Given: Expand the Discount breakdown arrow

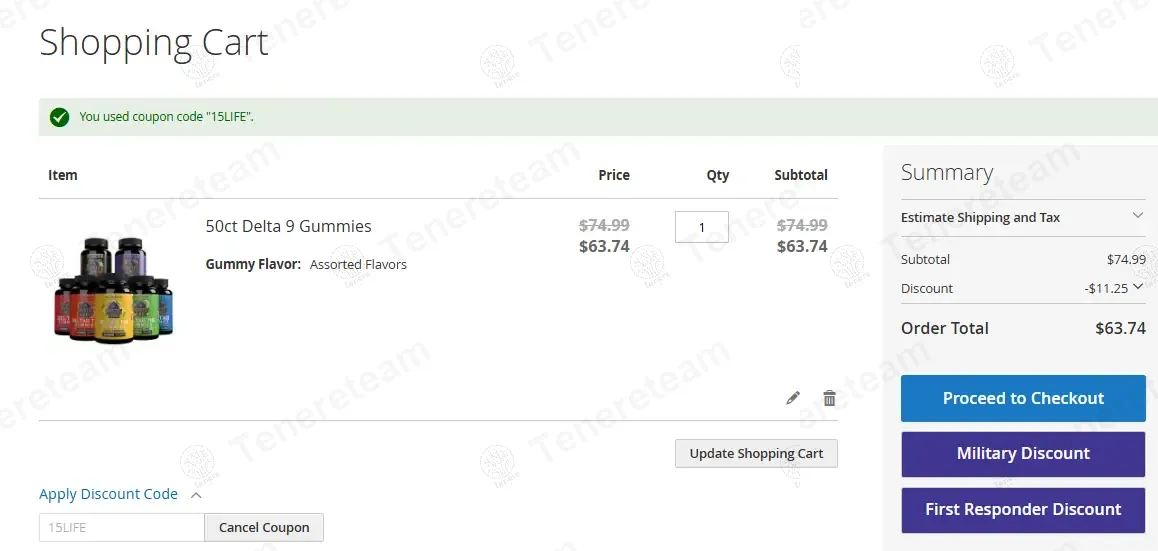Looking at the screenshot, I should click(1138, 287).
